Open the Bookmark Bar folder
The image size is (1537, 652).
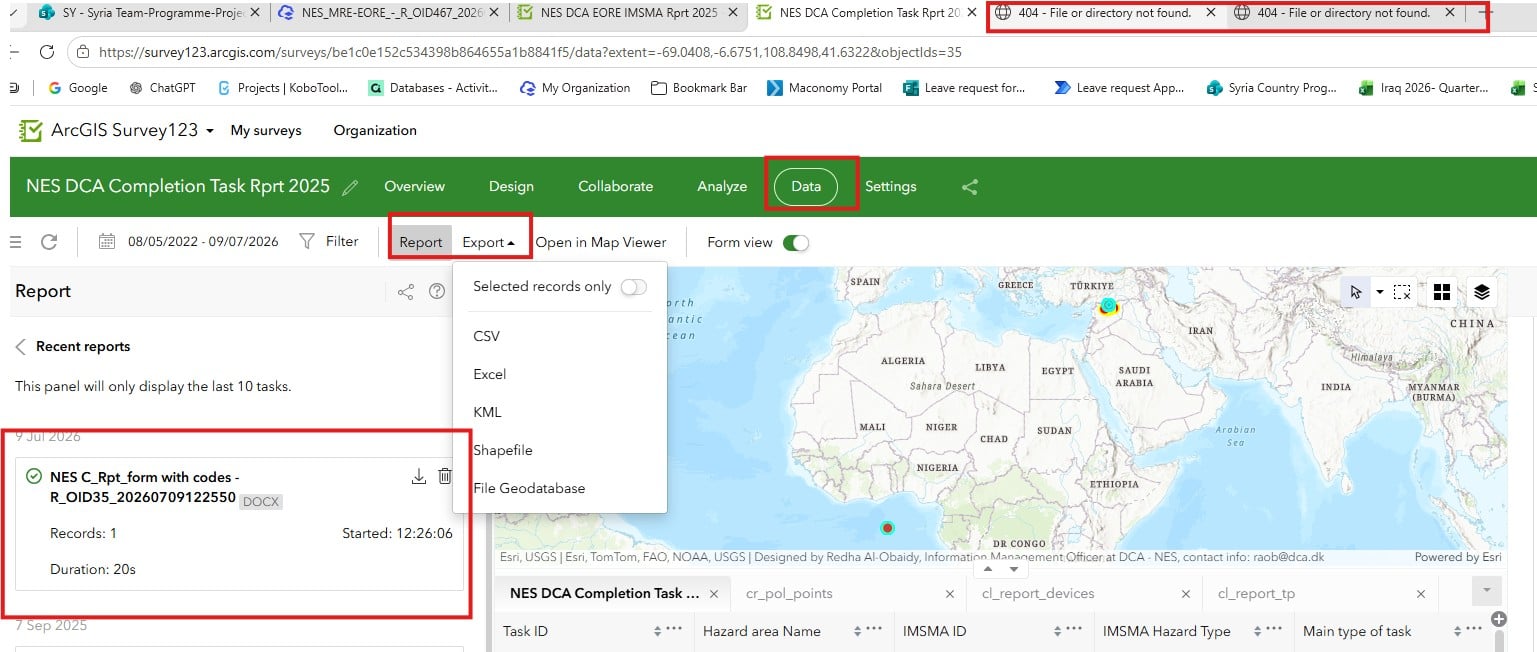(699, 88)
